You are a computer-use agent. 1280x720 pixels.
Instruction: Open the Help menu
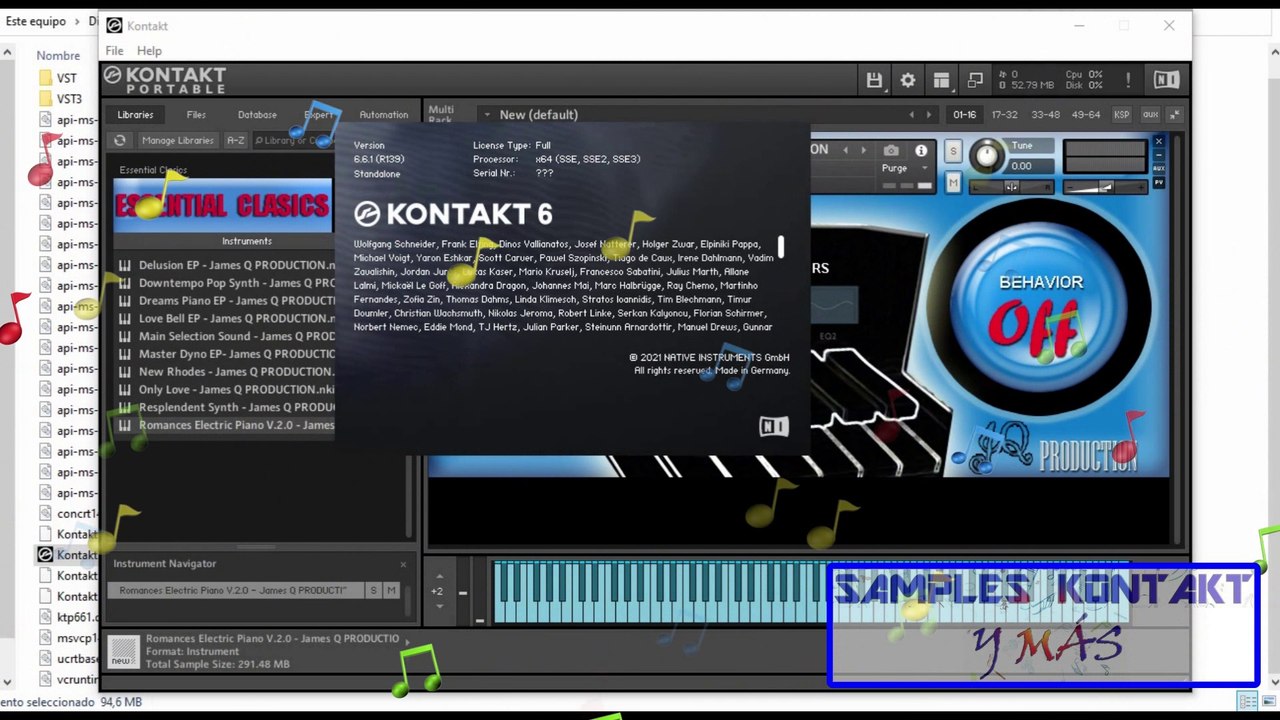coord(149,51)
